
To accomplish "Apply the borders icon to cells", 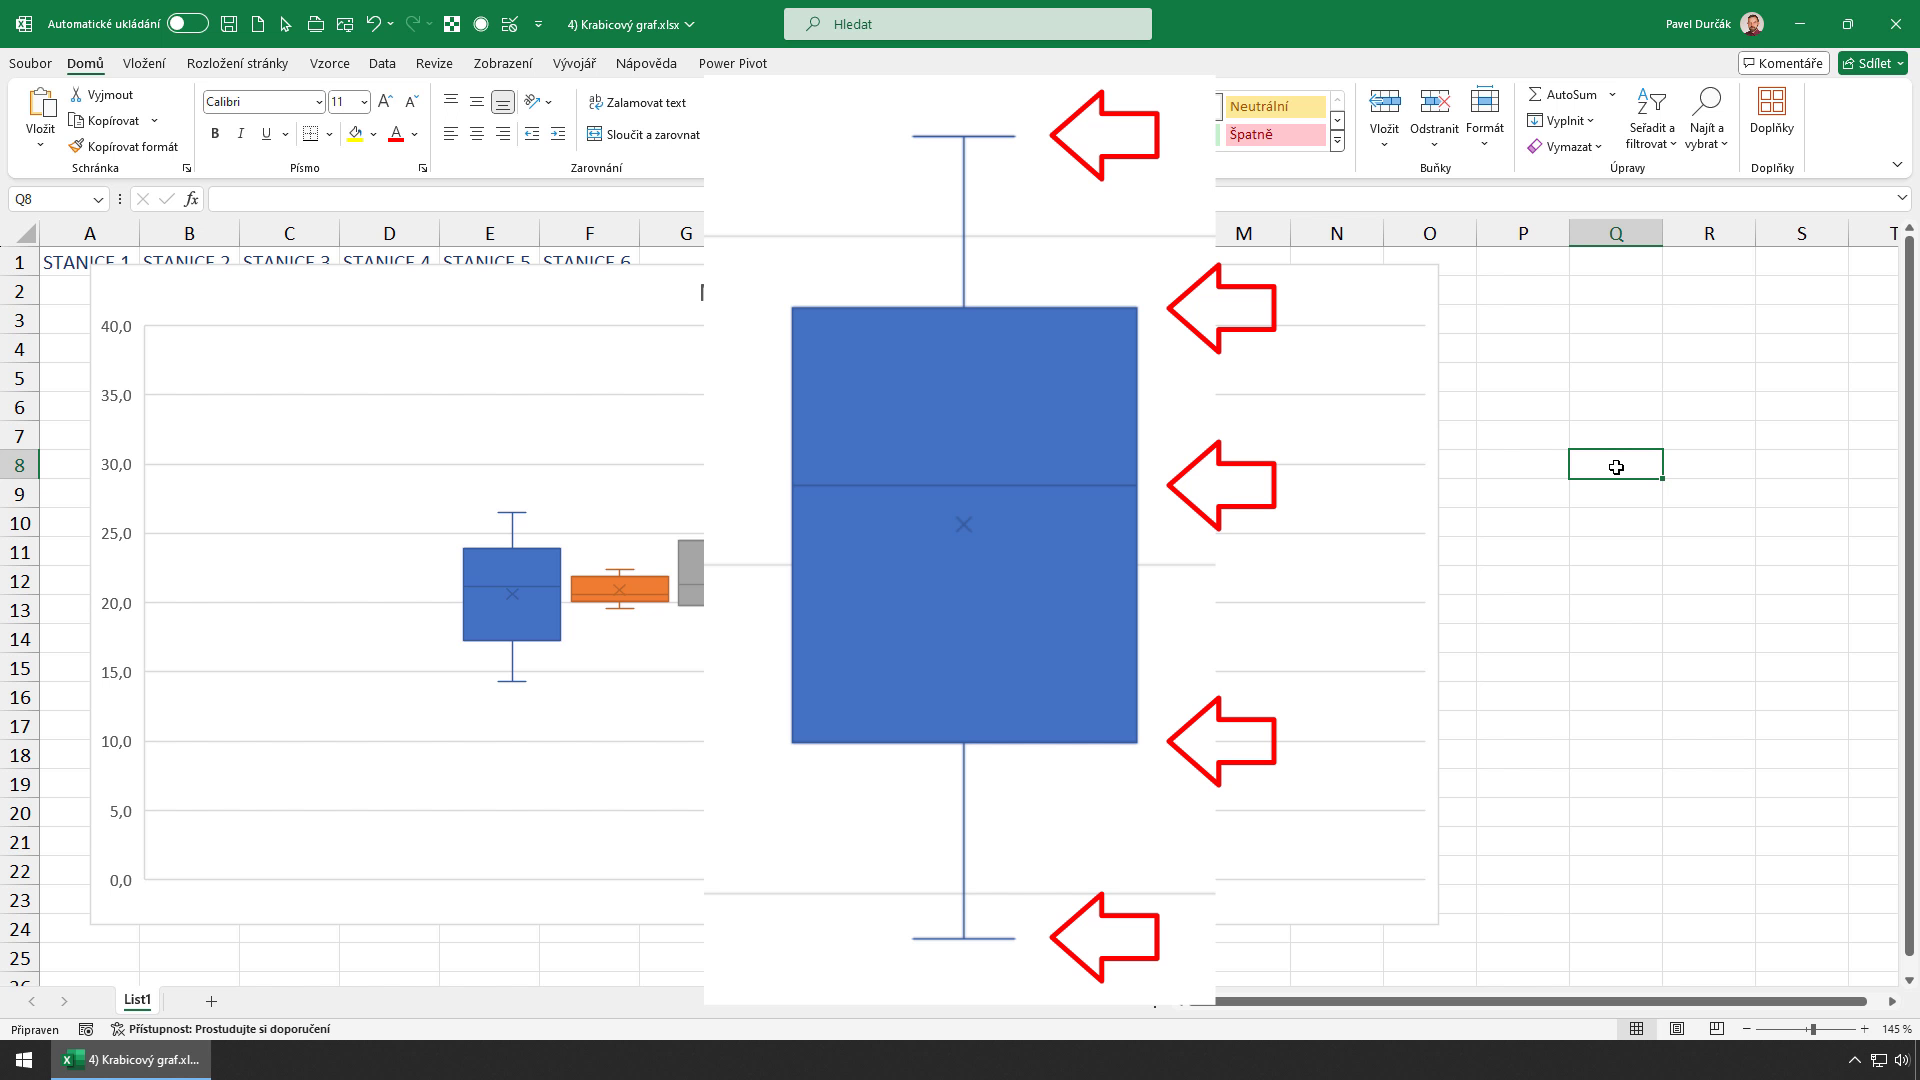I will click(311, 134).
